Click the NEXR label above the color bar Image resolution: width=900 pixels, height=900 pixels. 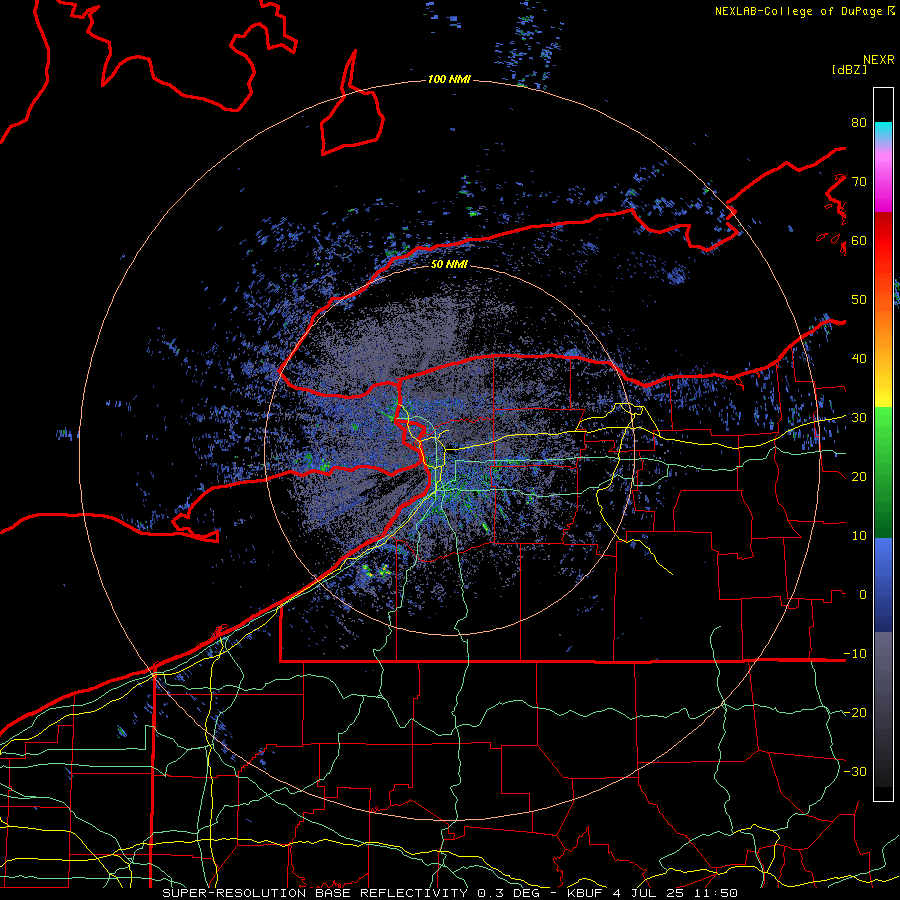(879, 60)
